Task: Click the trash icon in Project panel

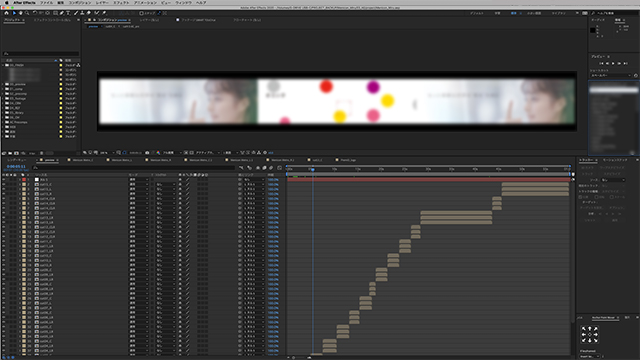Action: pos(42,153)
